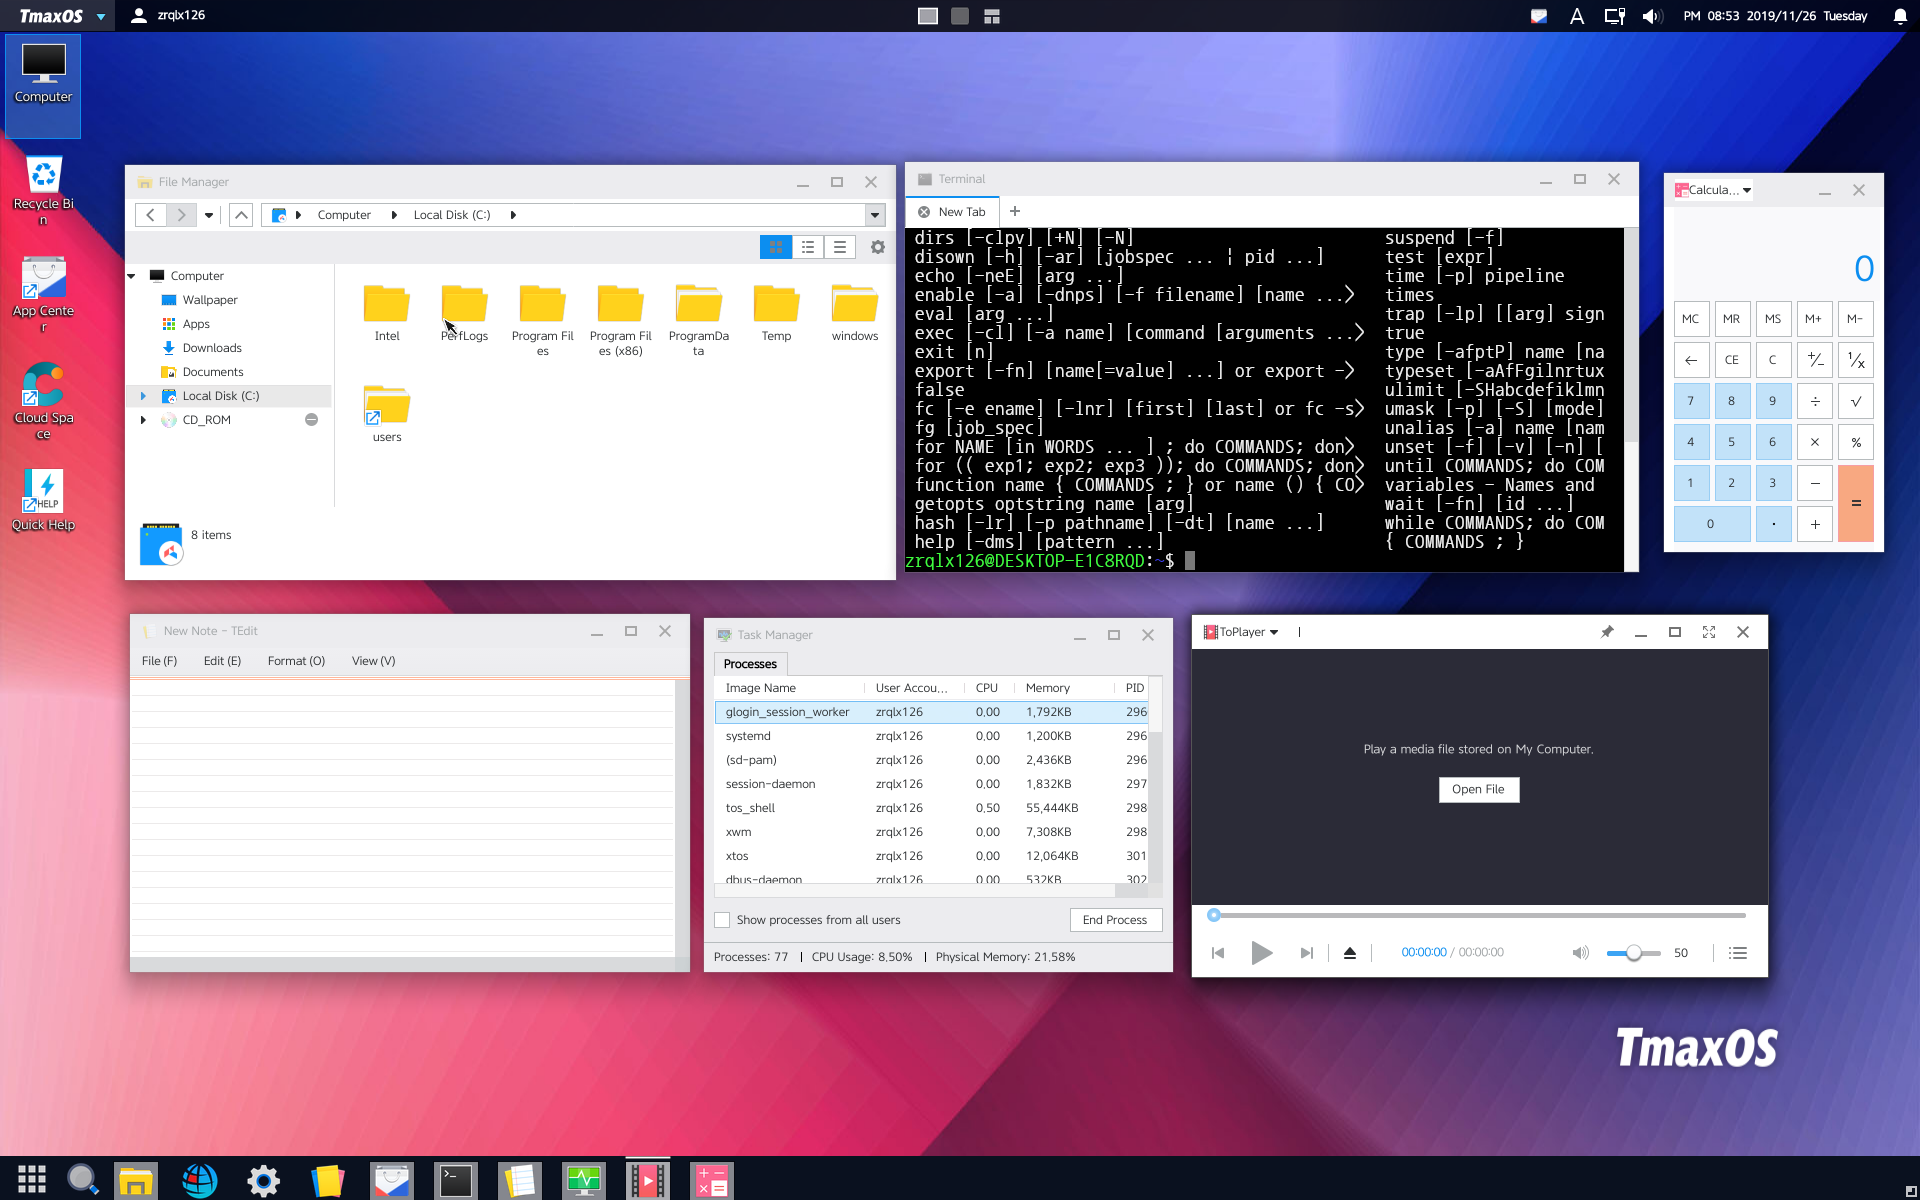This screenshot has width=1920, height=1200.
Task: Pin the ToPlayer window on top
Action: point(1607,632)
